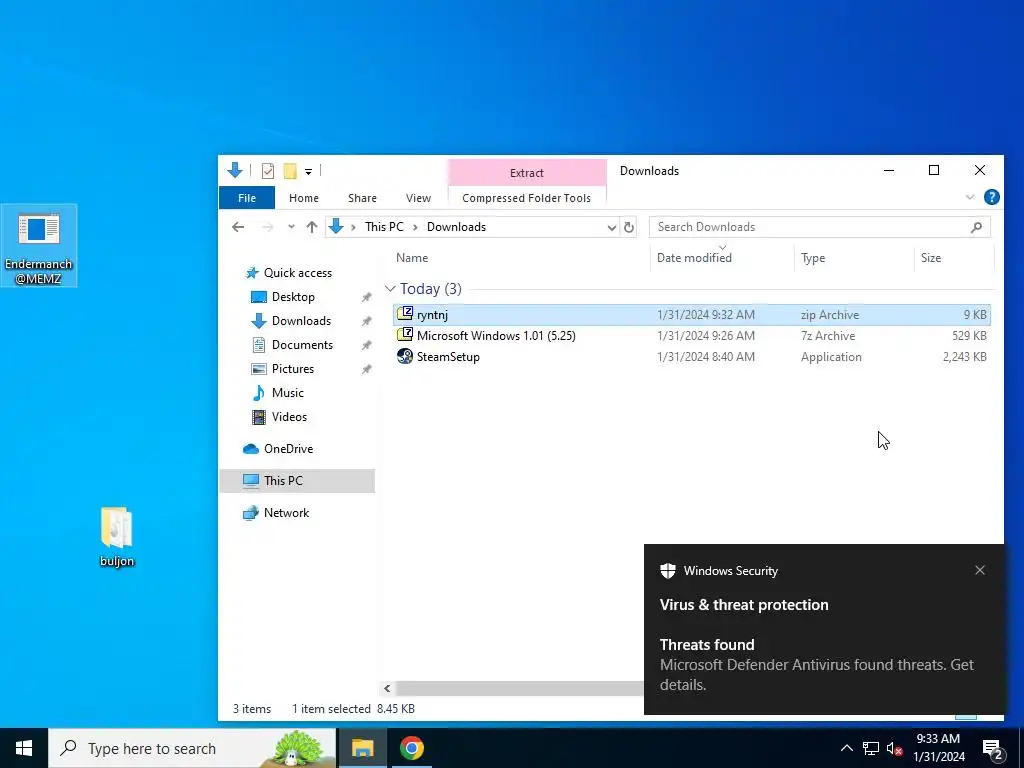Select the Extract contextual tab header
Screen dimensions: 1024x768
[x=526, y=172]
